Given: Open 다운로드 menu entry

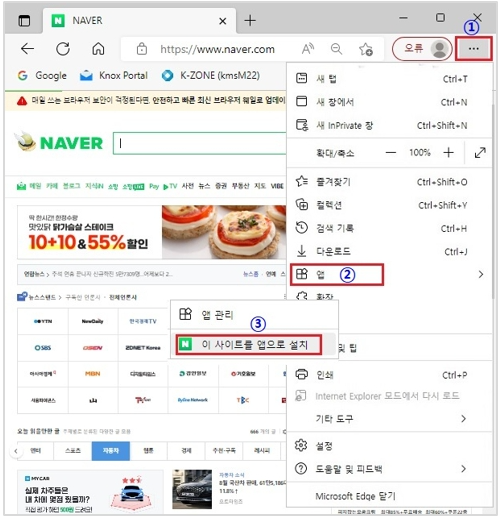Looking at the screenshot, I should (x=389, y=252).
